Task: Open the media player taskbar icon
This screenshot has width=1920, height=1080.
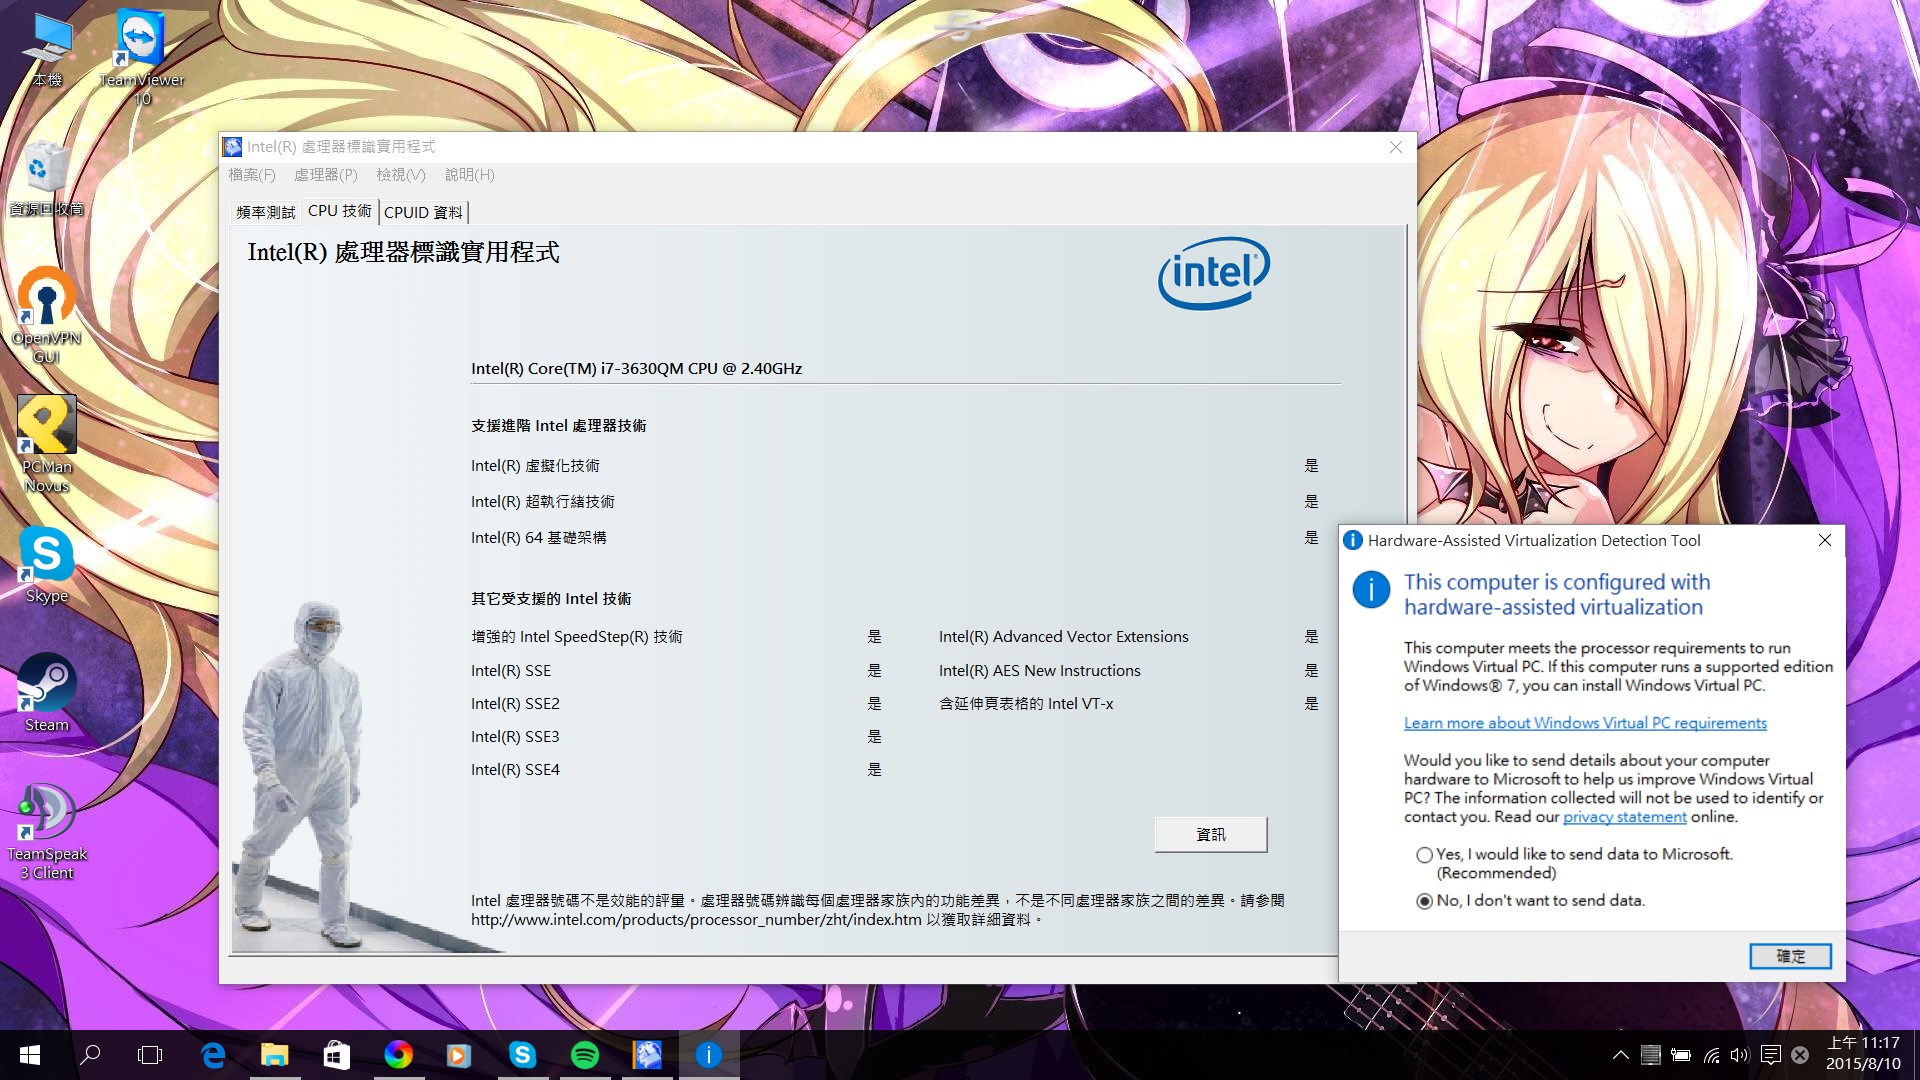Action: click(x=459, y=1055)
